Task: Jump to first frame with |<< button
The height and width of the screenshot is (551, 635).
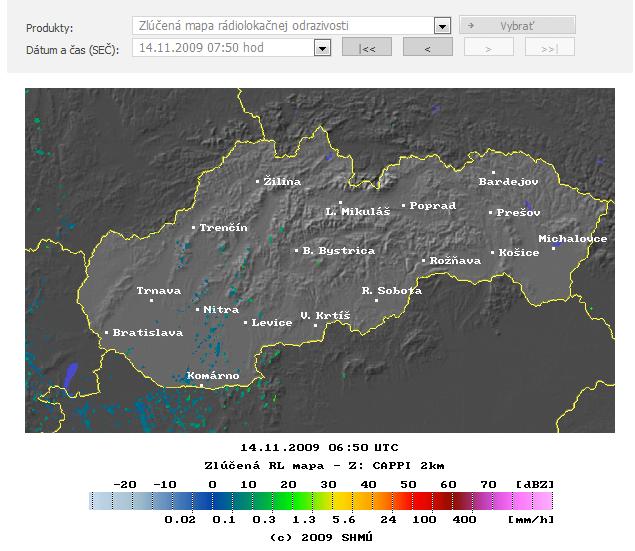Action: tap(367, 47)
